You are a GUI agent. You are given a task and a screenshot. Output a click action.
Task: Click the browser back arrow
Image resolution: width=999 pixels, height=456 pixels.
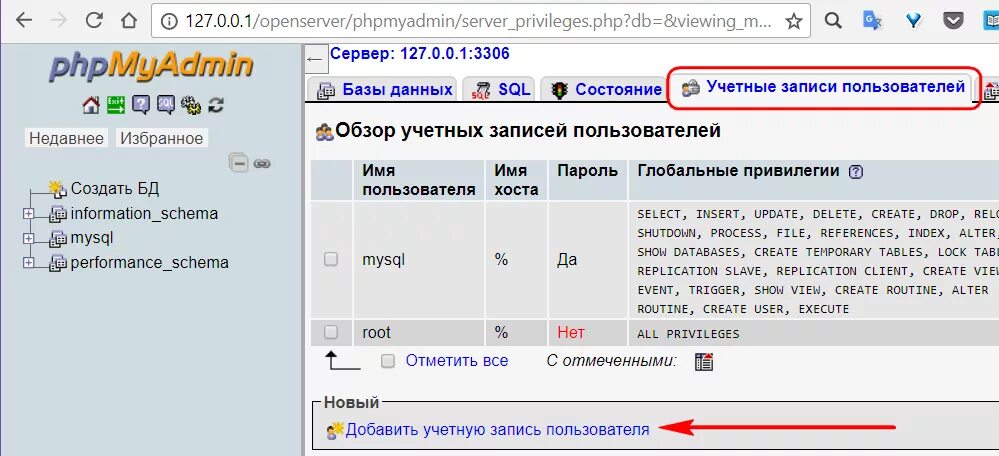(x=24, y=20)
